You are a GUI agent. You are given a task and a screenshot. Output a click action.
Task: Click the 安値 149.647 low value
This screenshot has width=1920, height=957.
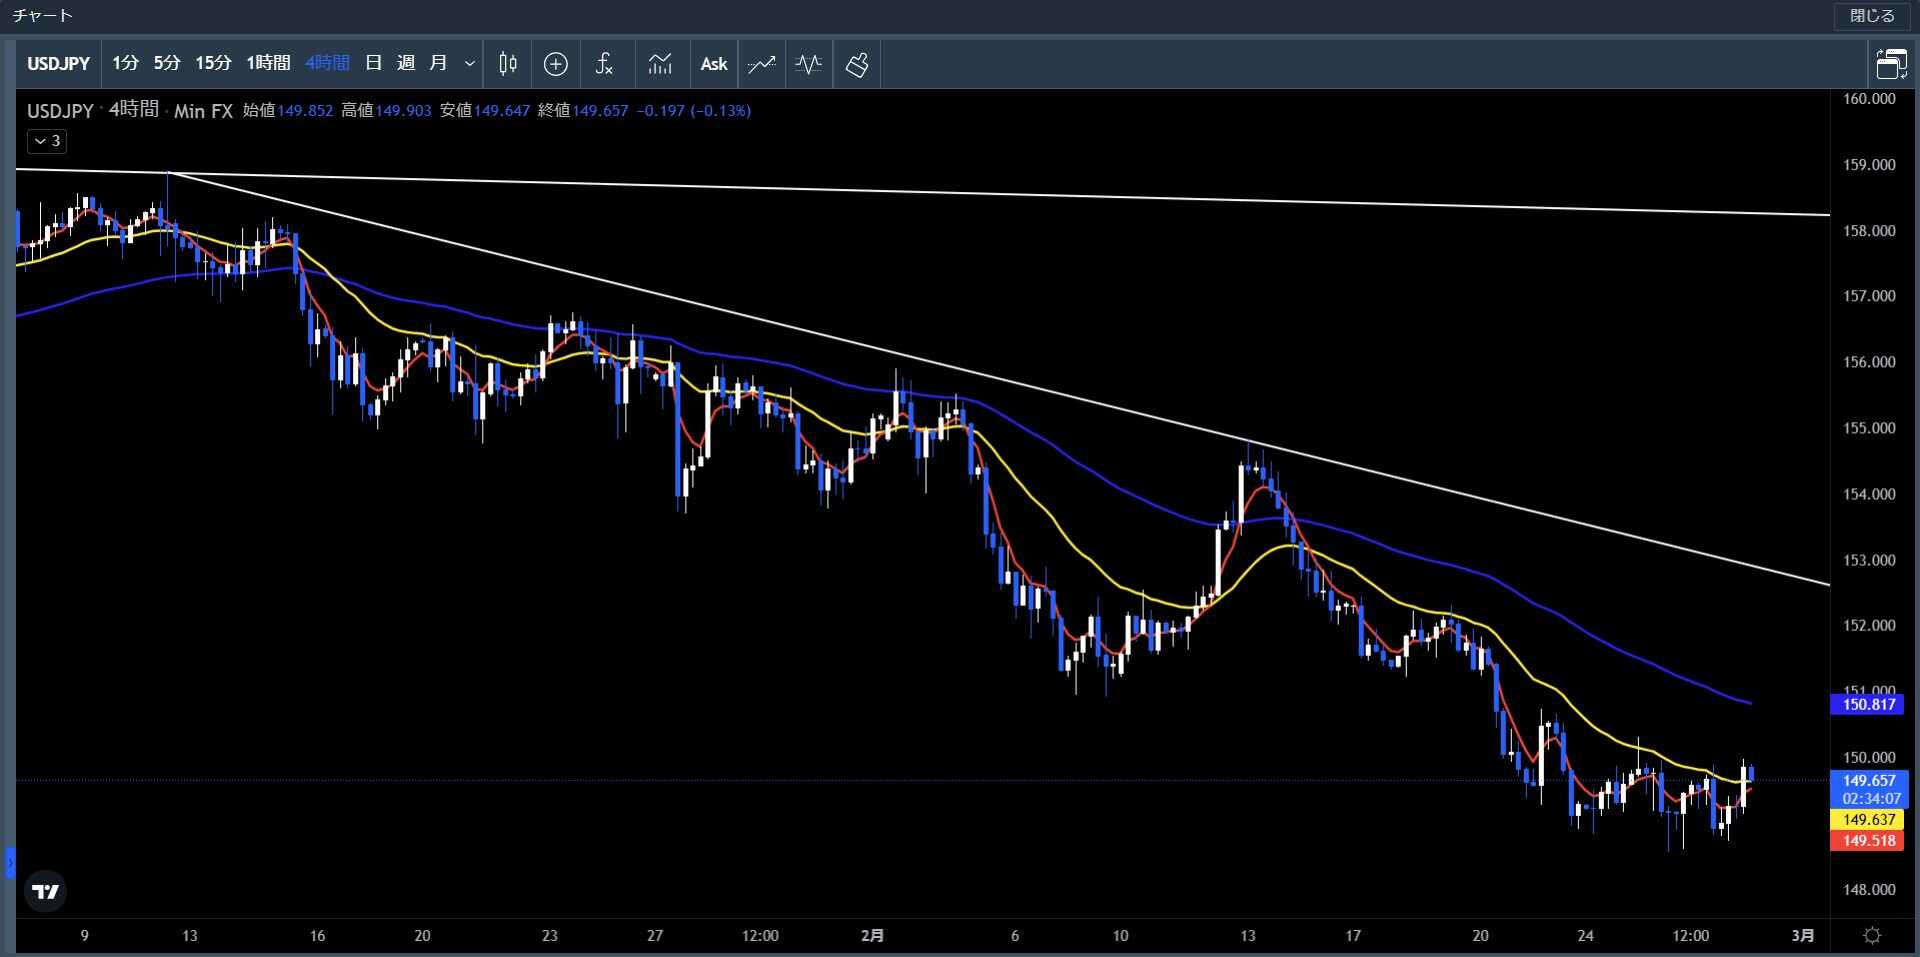click(485, 111)
